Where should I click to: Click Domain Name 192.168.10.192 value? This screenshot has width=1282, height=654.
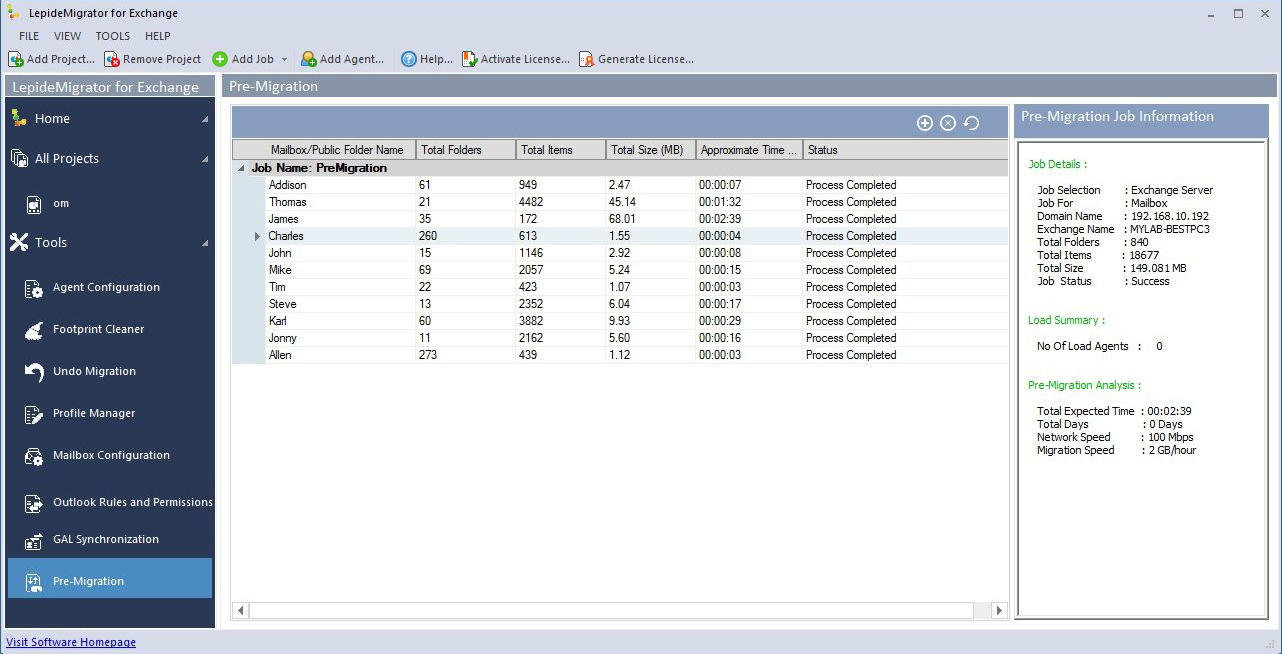[1169, 216]
